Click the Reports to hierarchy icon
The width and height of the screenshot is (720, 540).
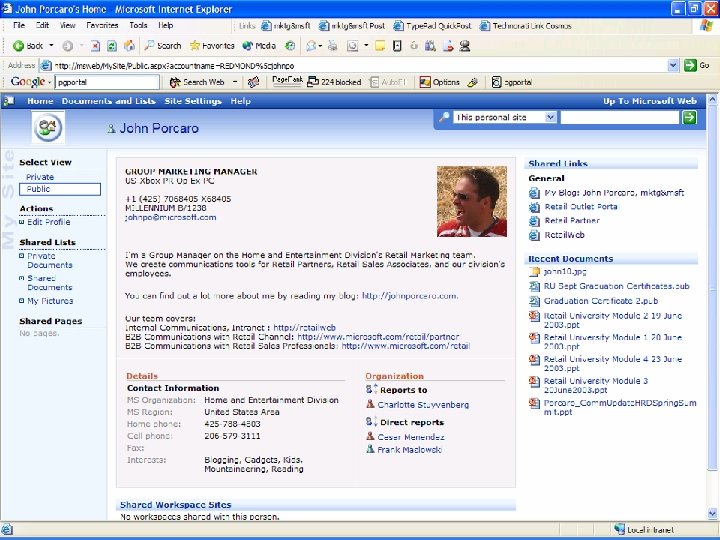[x=371, y=389]
